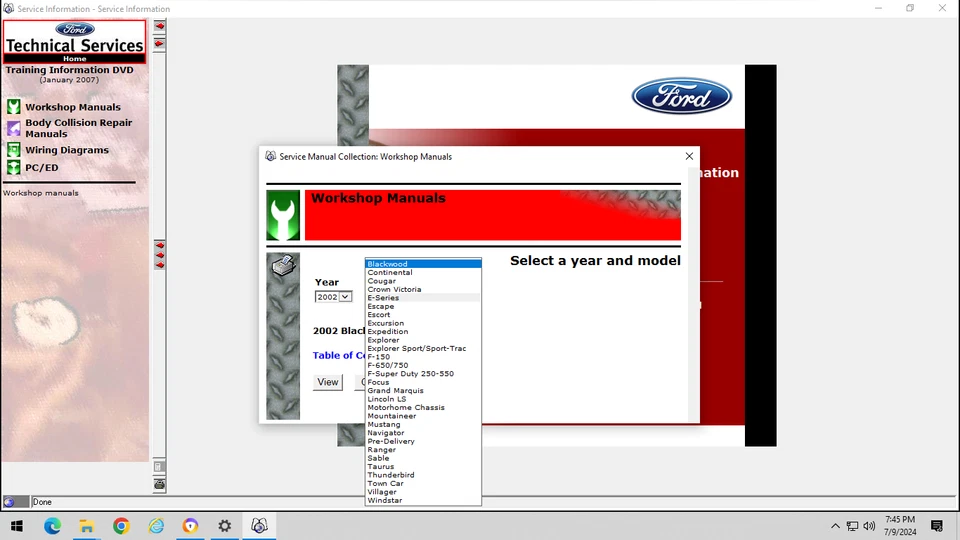Launch Google Chrome from taskbar
The width and height of the screenshot is (960, 540).
click(x=121, y=526)
